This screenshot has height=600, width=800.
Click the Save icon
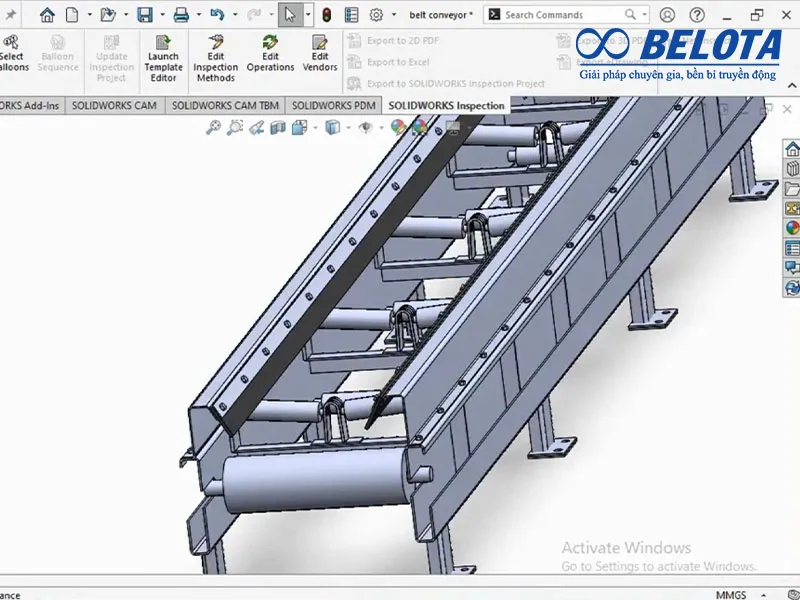145,15
